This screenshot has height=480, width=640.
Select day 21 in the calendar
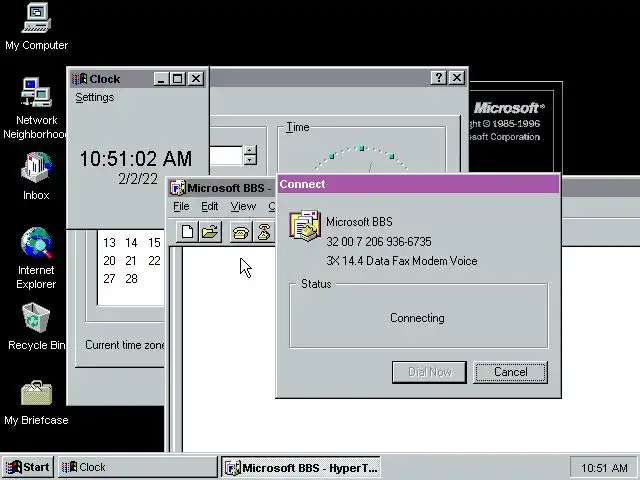tap(131, 261)
